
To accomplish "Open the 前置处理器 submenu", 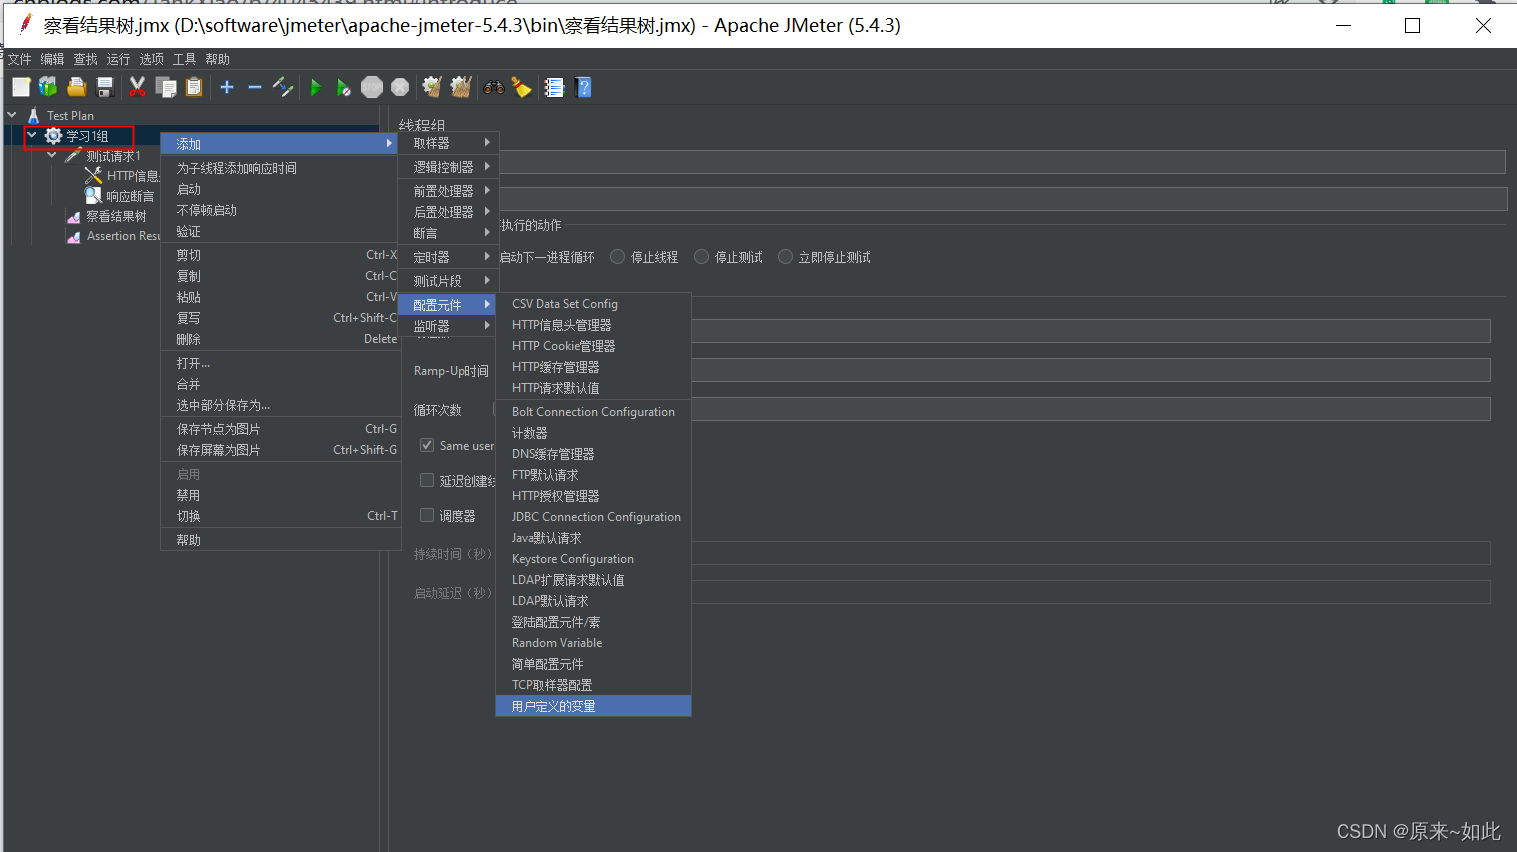I will point(449,191).
